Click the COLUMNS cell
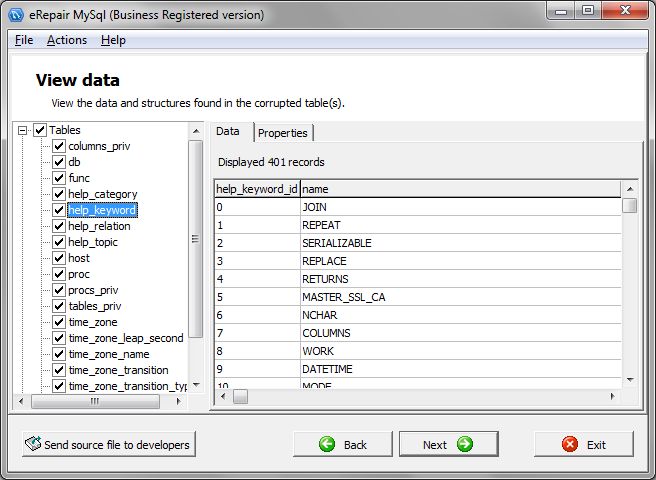 click(x=461, y=333)
